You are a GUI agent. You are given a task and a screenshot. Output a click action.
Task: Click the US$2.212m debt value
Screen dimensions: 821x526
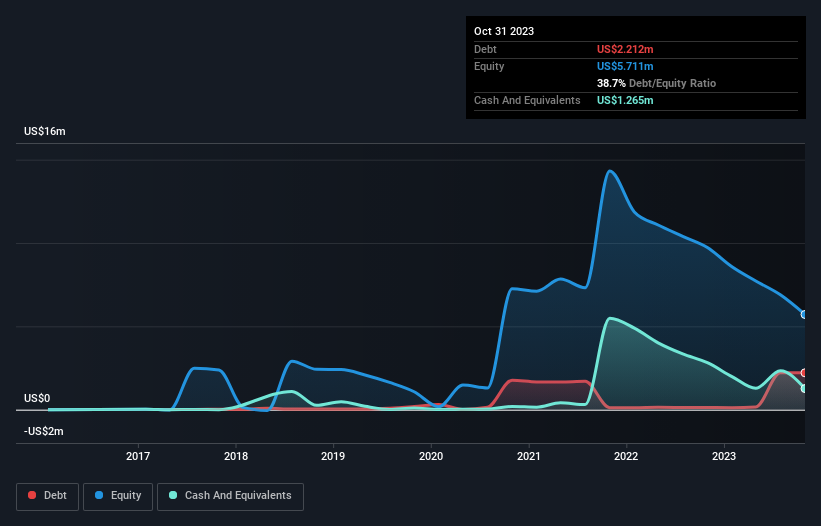point(625,49)
